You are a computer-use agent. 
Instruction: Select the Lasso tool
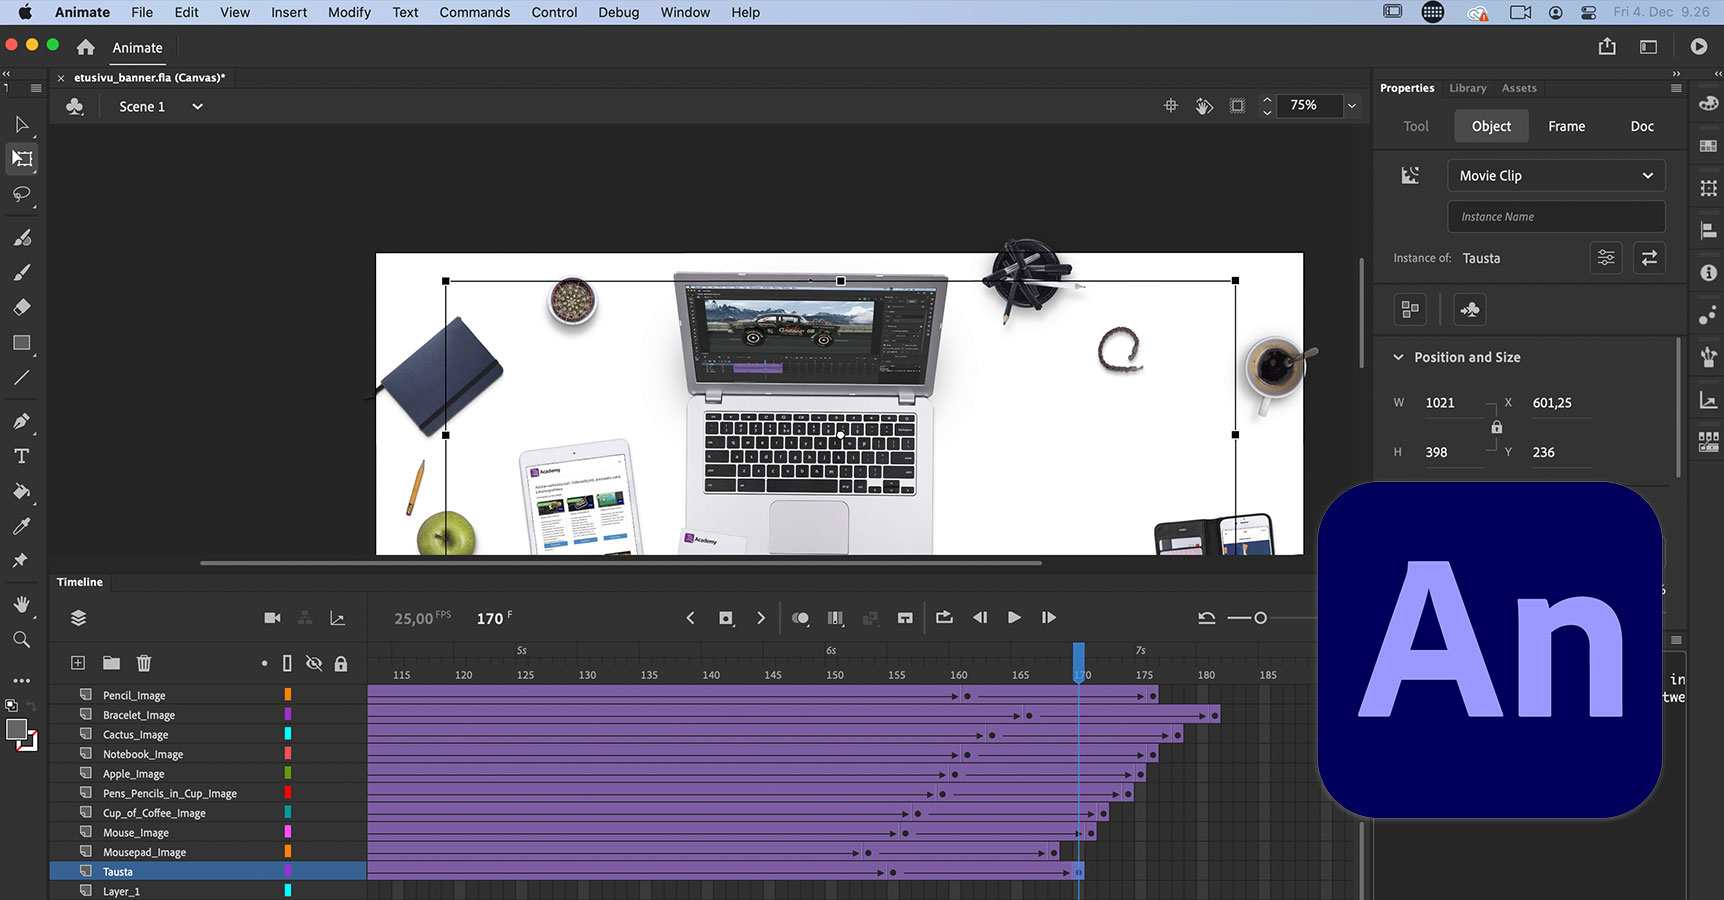22,194
